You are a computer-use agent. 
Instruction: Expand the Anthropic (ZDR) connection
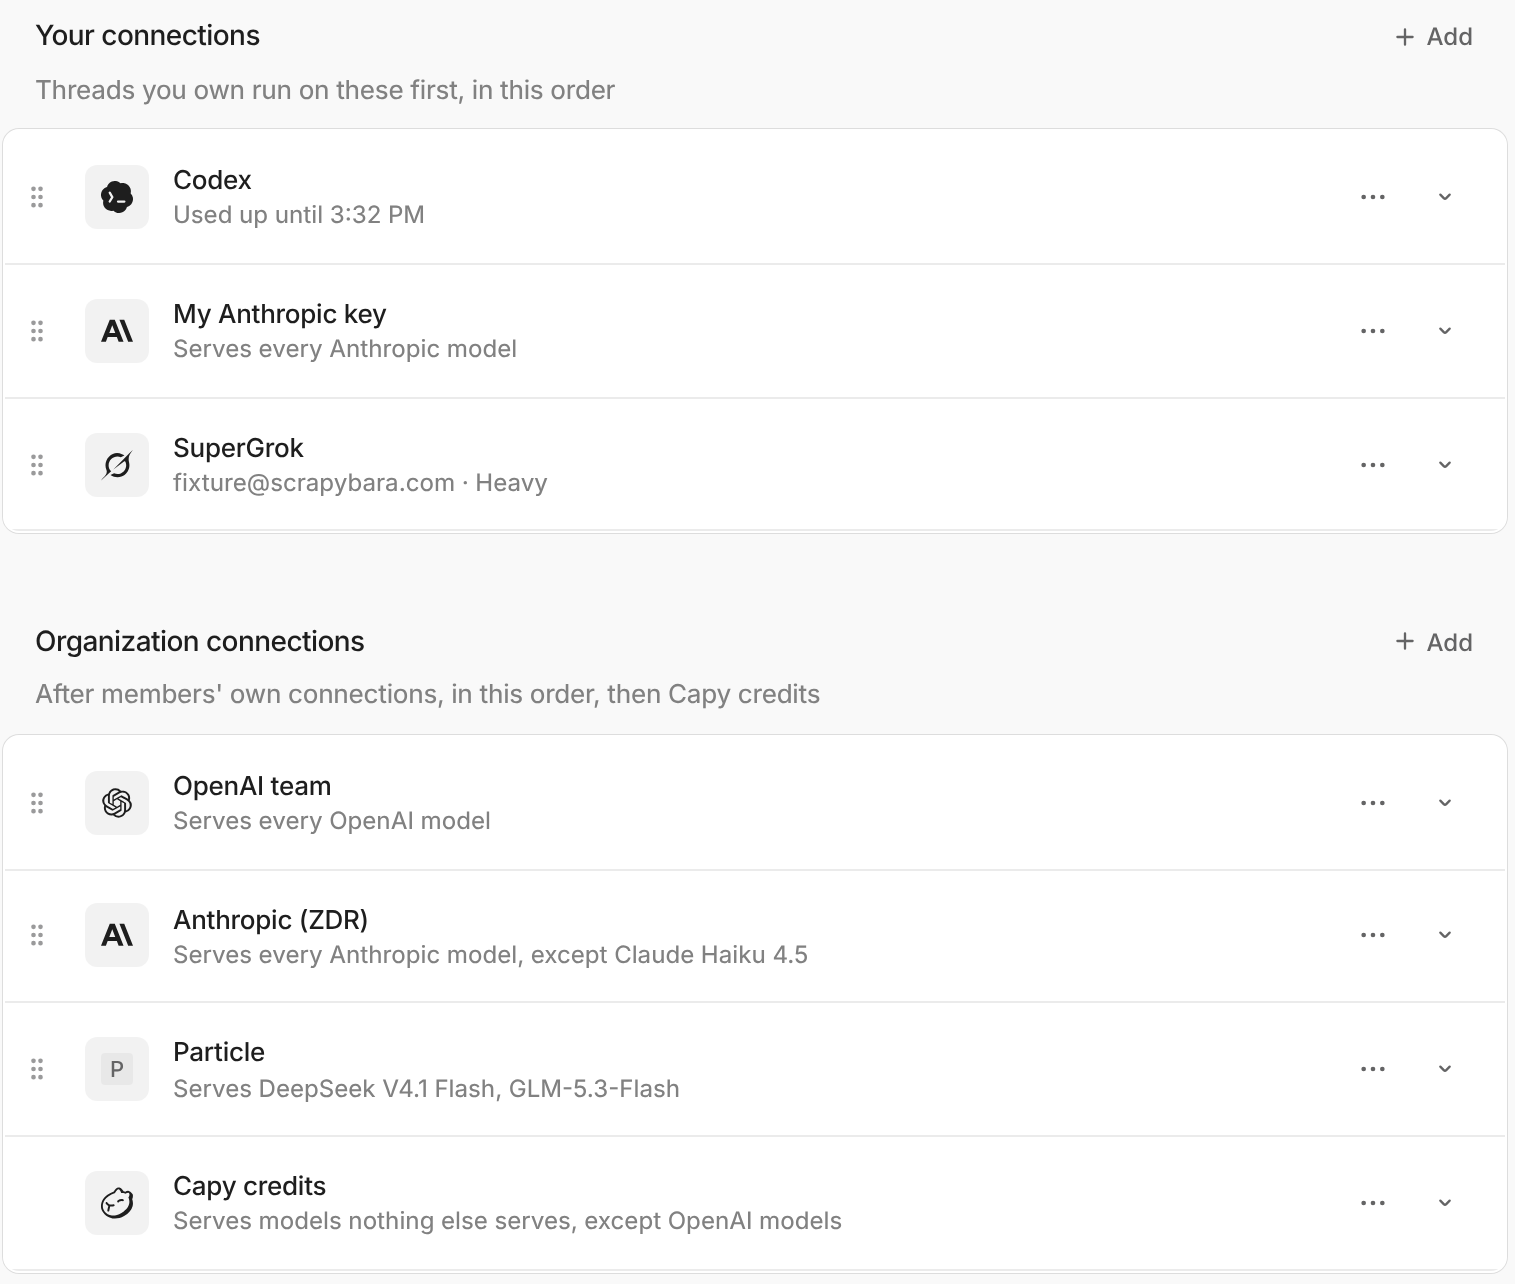pos(1445,935)
